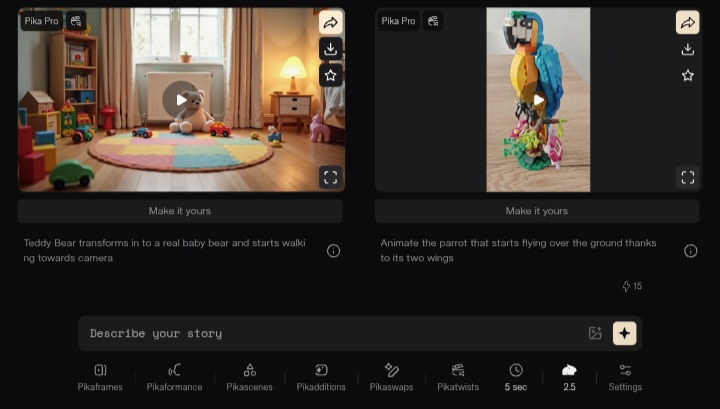
Task: Expand teddy bear video to fullscreen
Action: click(x=331, y=177)
